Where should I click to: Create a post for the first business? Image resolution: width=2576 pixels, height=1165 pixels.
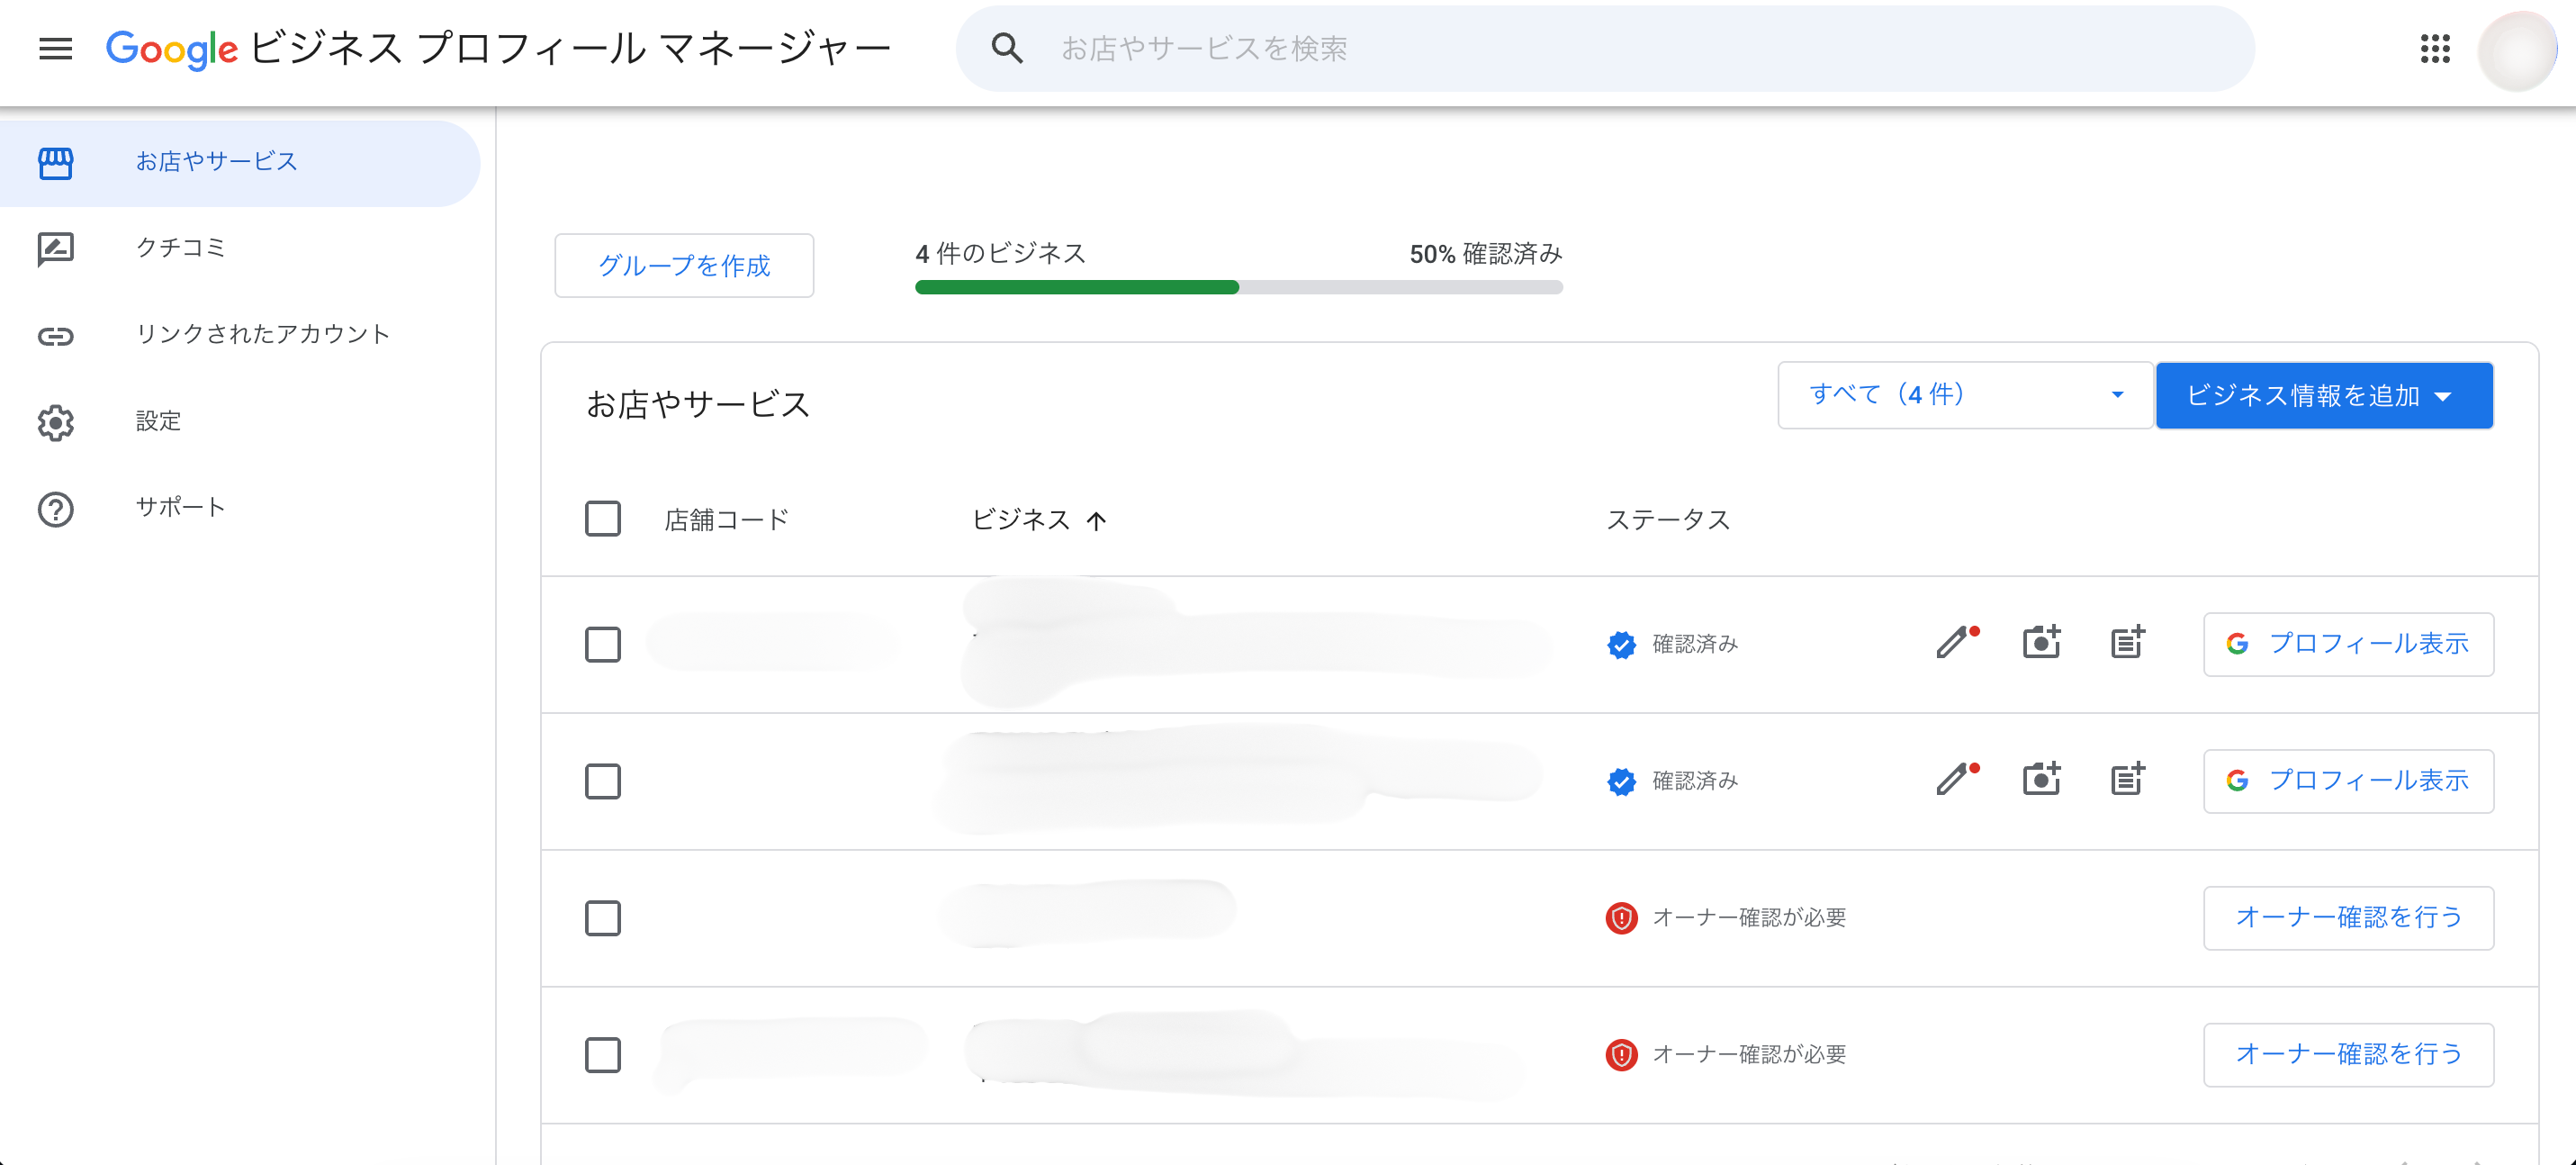2127,642
